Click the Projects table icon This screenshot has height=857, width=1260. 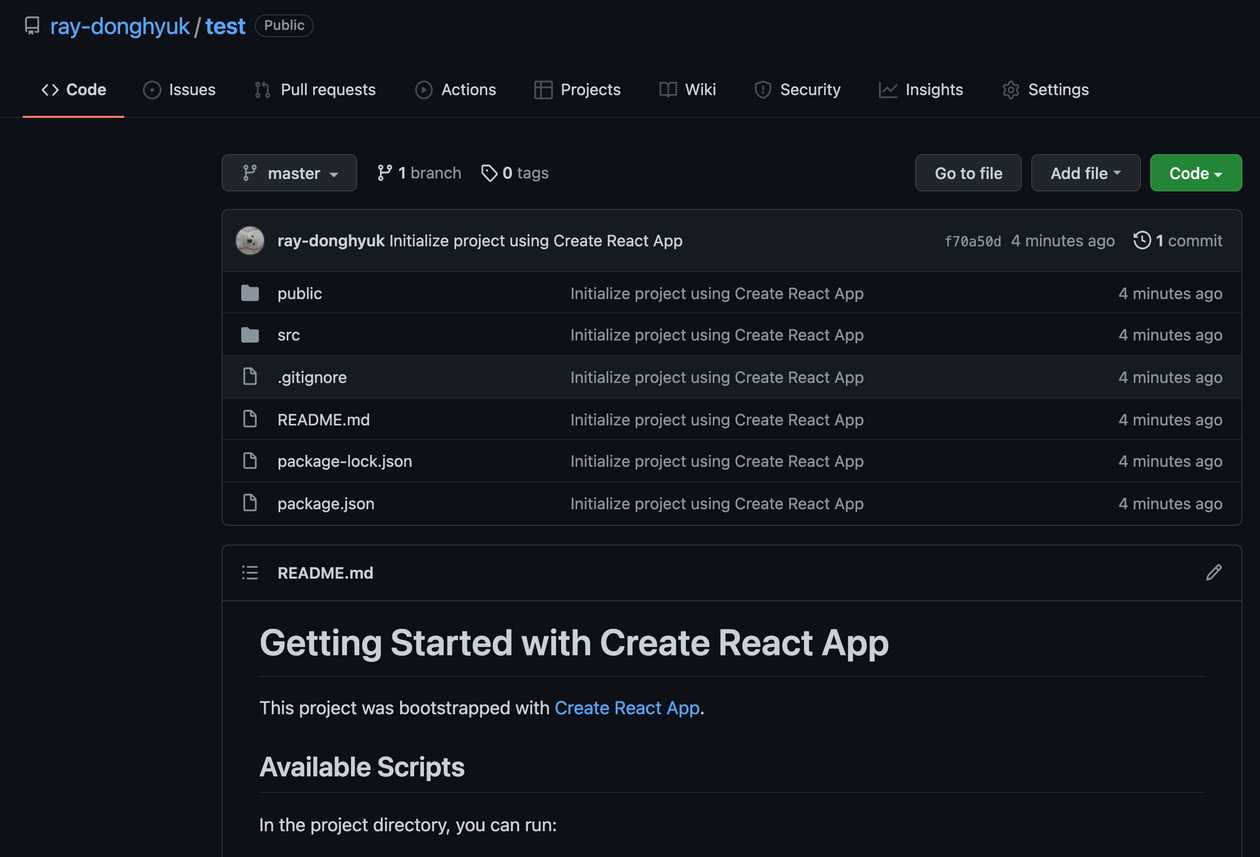coord(543,90)
